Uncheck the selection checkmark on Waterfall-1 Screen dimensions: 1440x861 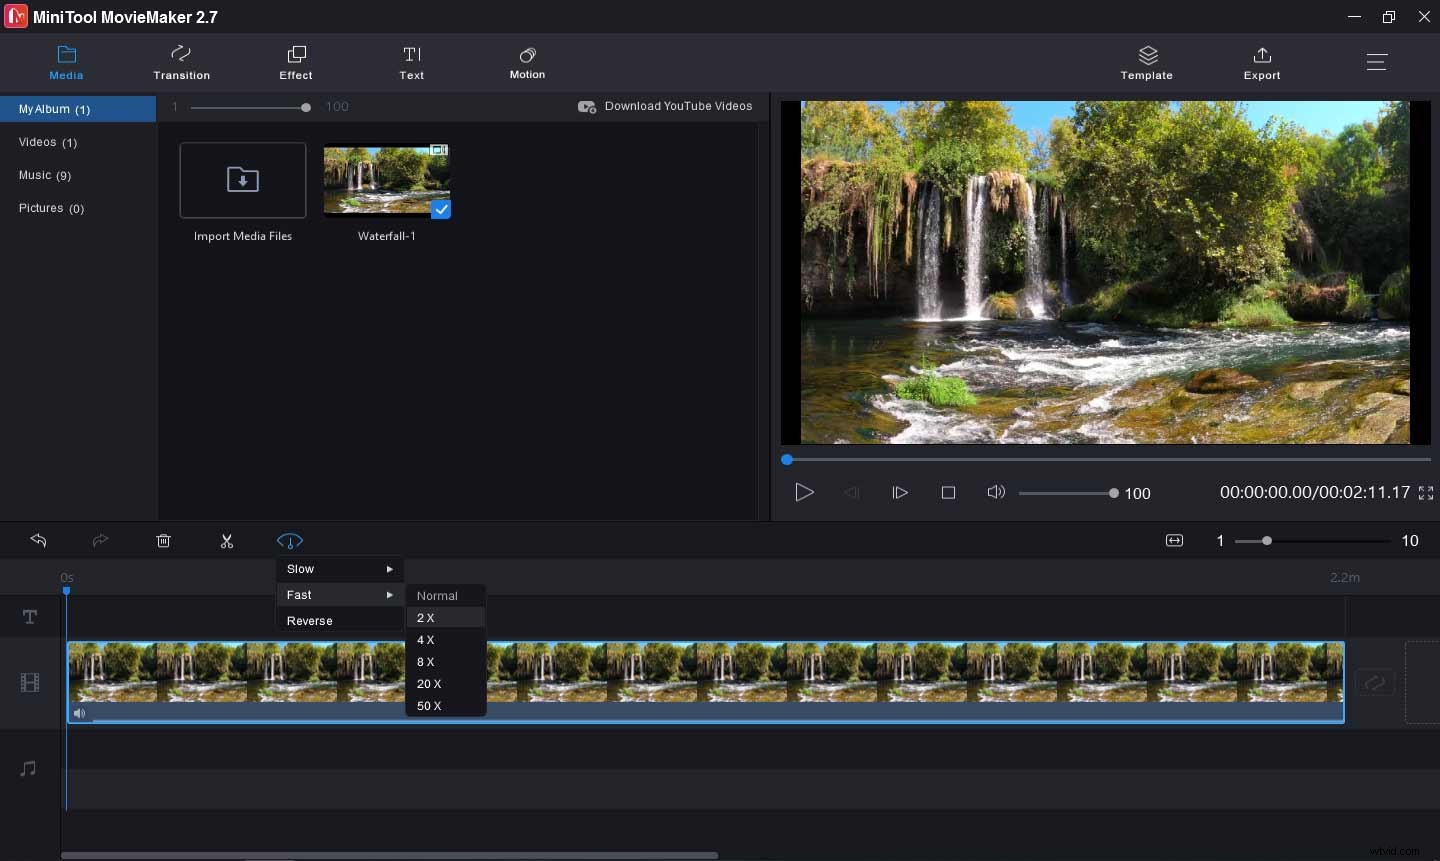click(441, 210)
